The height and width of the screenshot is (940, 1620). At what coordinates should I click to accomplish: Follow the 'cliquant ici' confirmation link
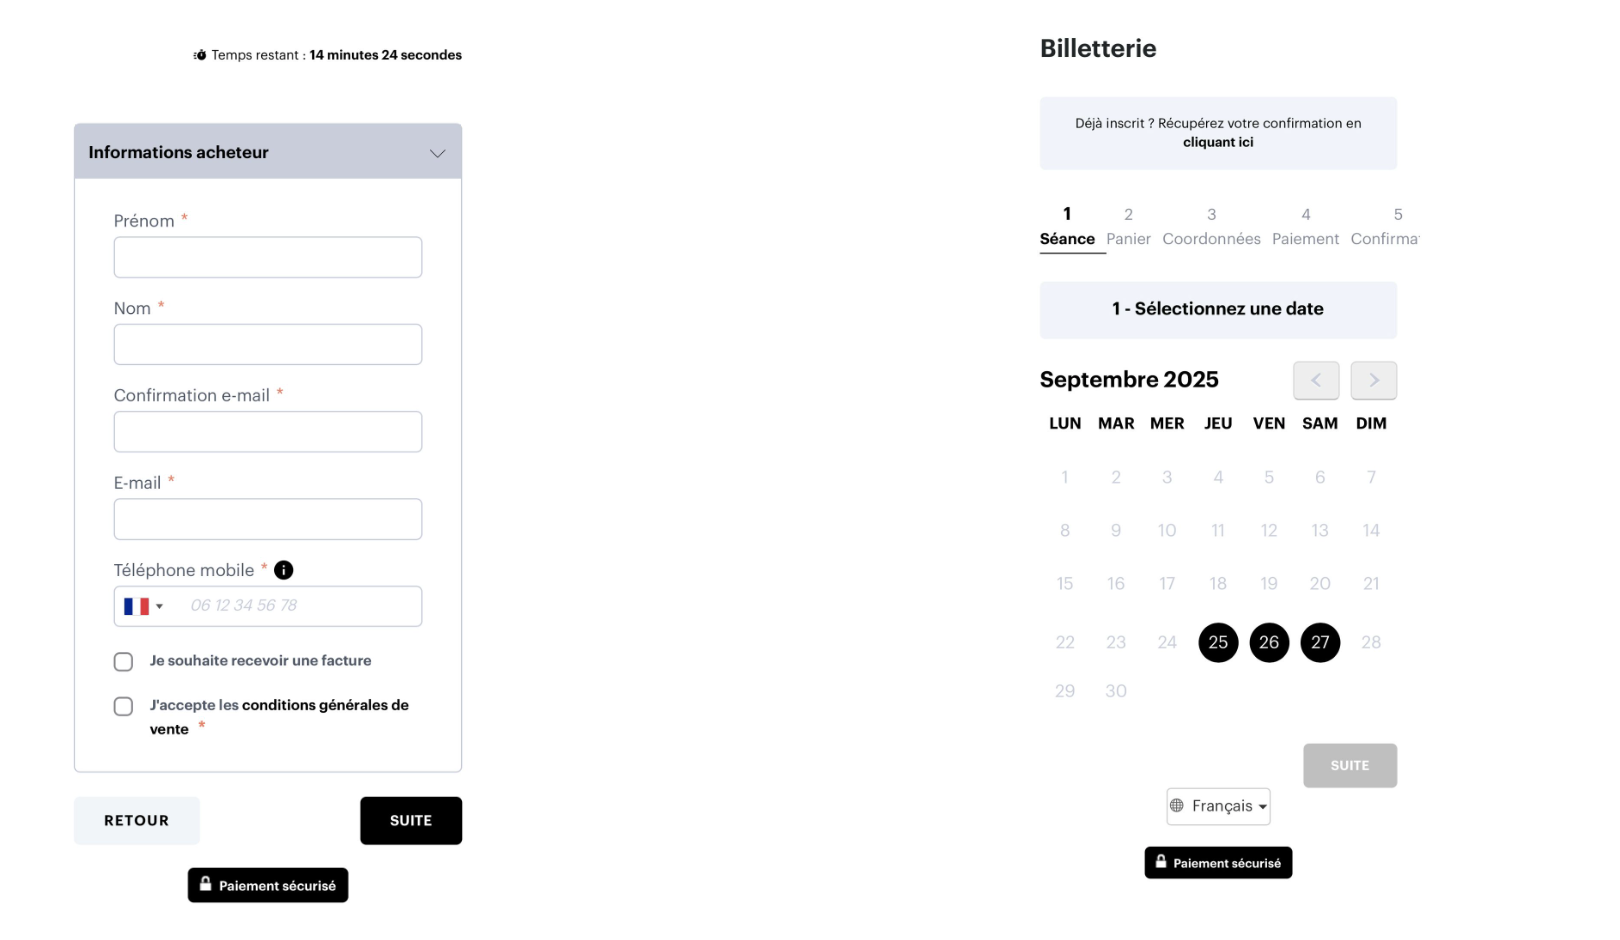tap(1218, 143)
